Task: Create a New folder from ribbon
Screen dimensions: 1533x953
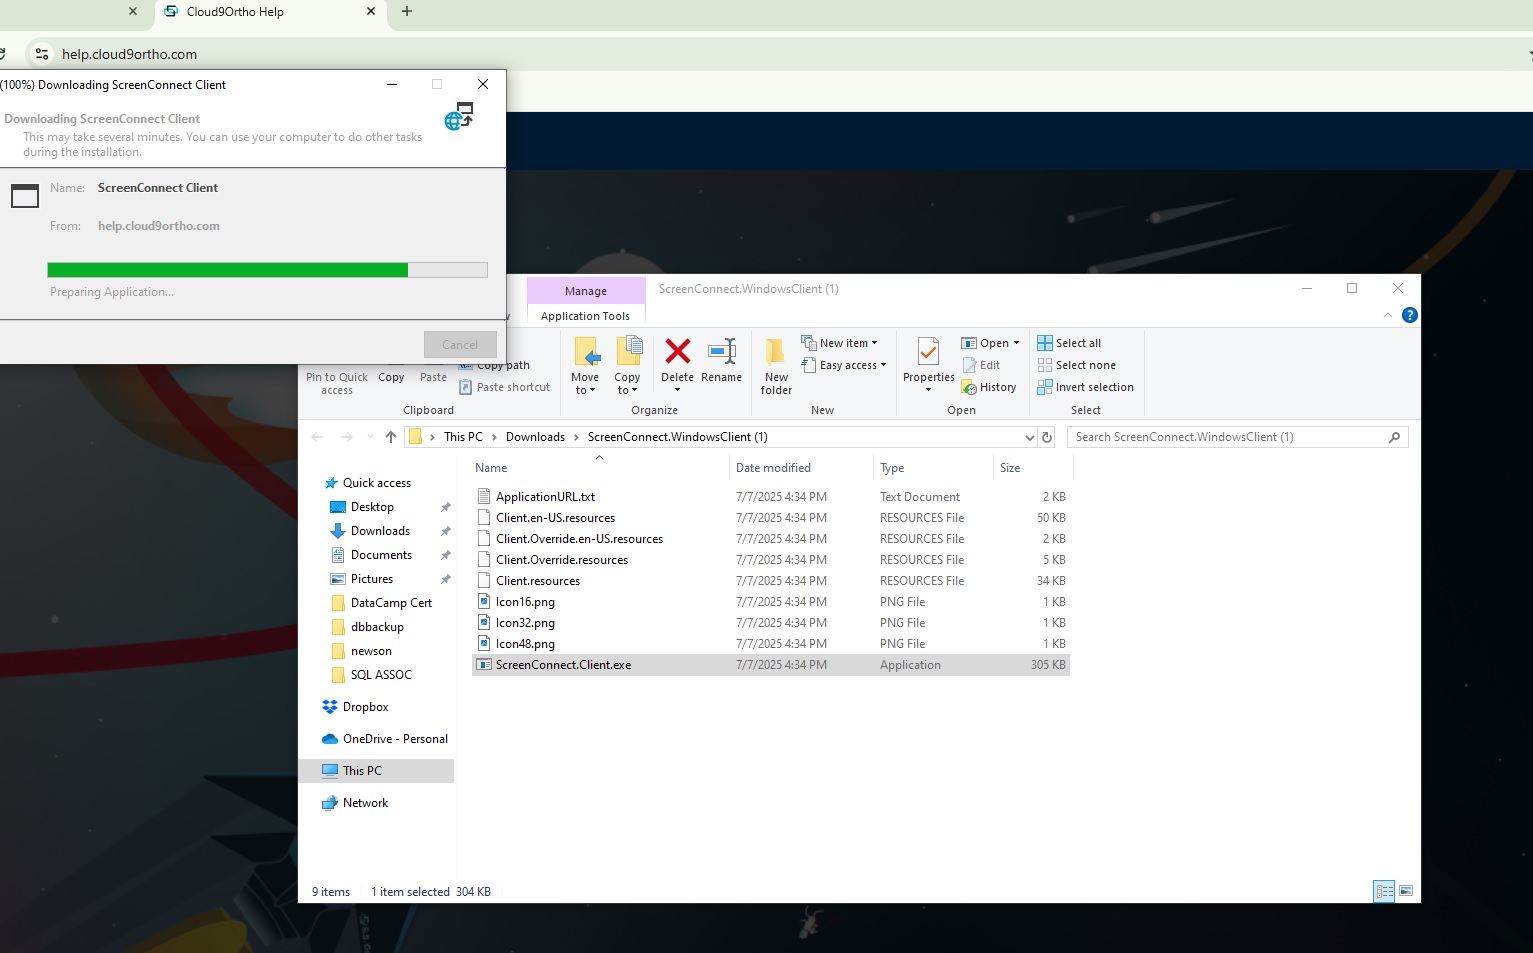Action: tap(776, 366)
